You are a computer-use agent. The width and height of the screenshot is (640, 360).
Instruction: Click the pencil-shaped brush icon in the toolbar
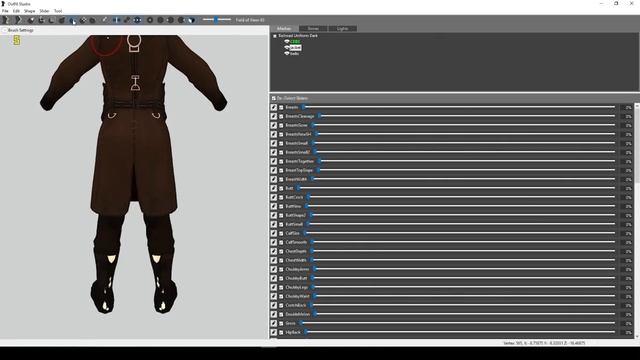(105, 20)
